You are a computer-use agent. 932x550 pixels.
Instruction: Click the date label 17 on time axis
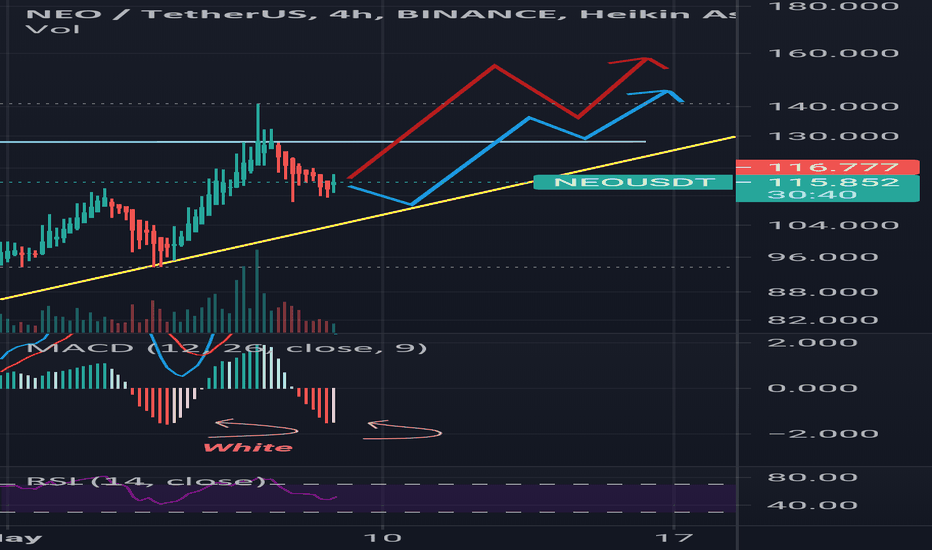(674, 538)
